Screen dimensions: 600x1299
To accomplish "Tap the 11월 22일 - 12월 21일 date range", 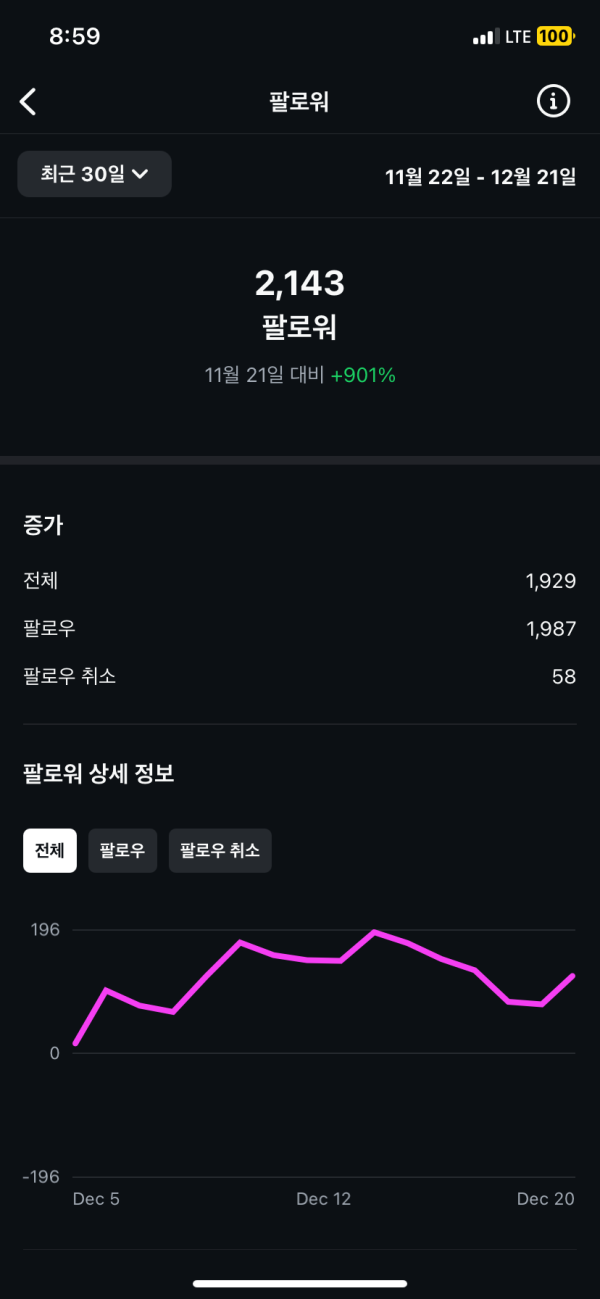I will click(481, 177).
